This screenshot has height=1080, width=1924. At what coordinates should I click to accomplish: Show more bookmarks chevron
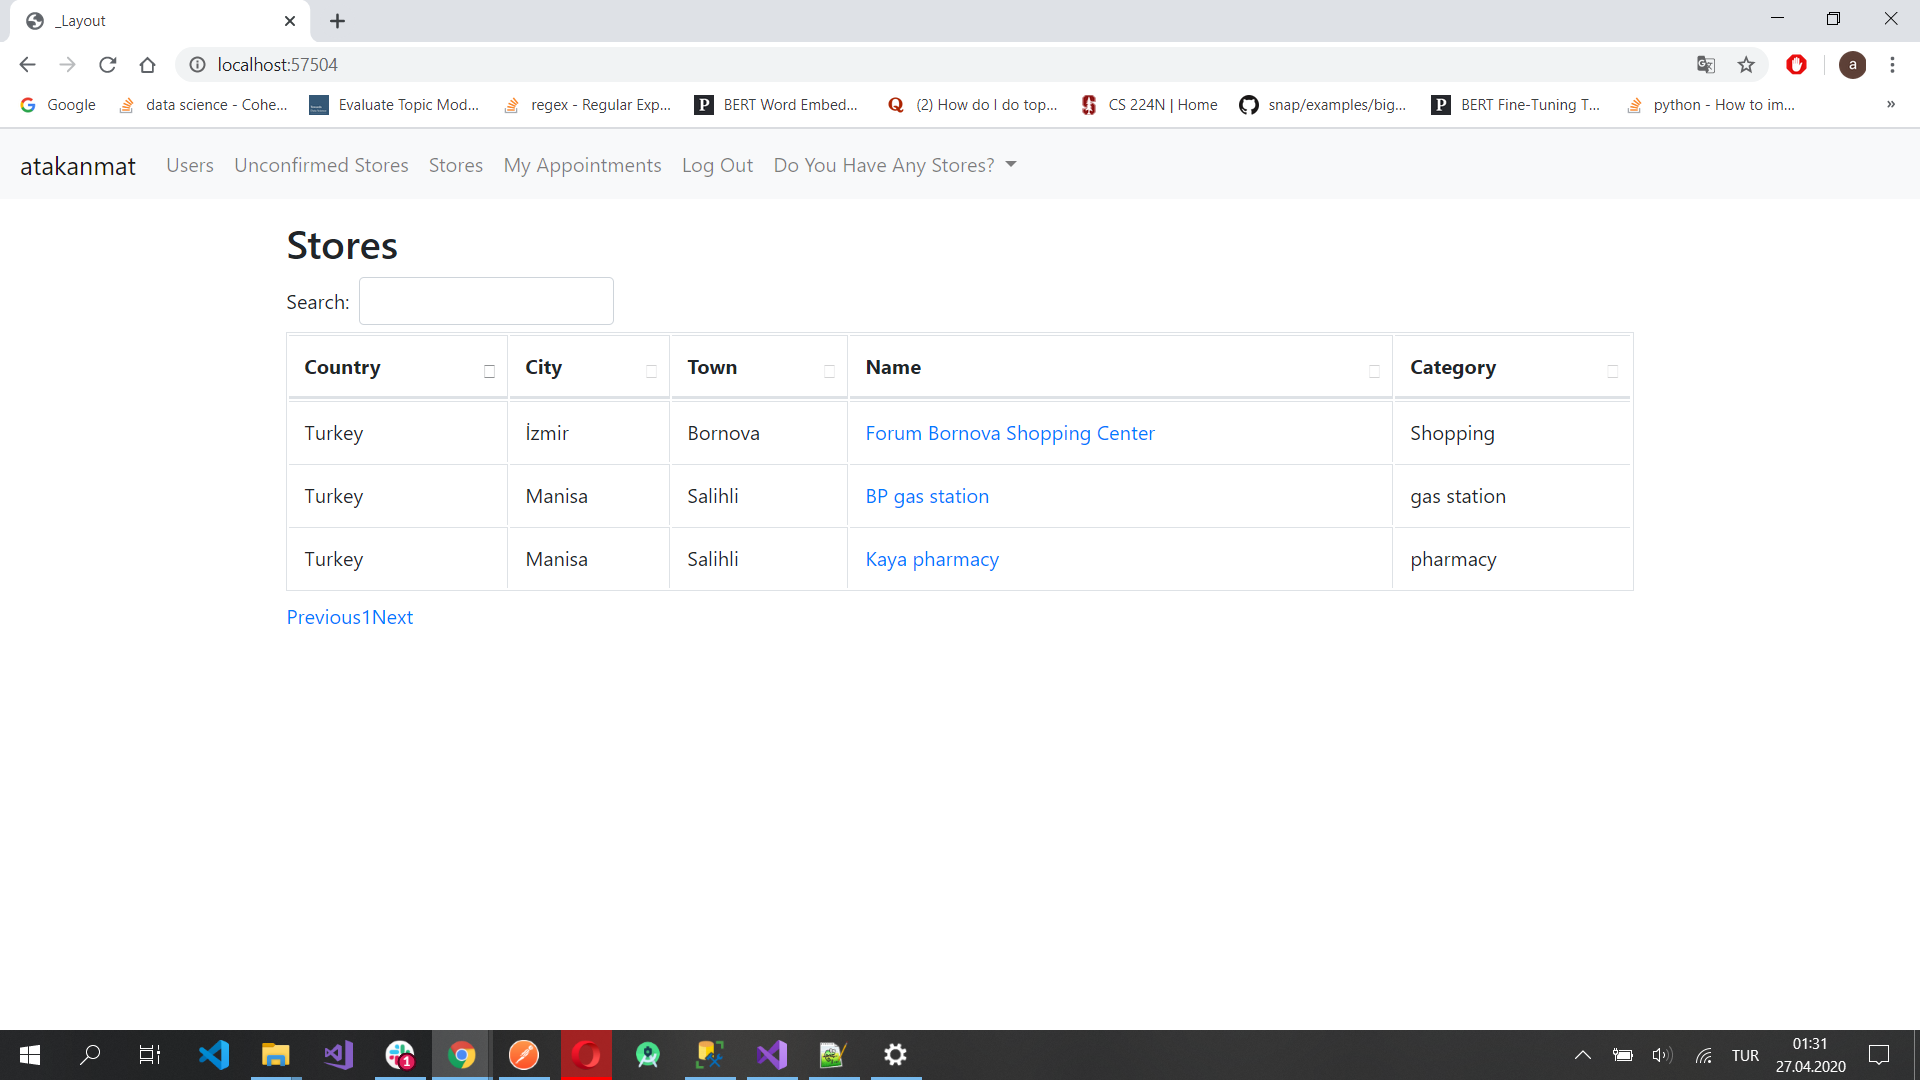pos(1893,104)
